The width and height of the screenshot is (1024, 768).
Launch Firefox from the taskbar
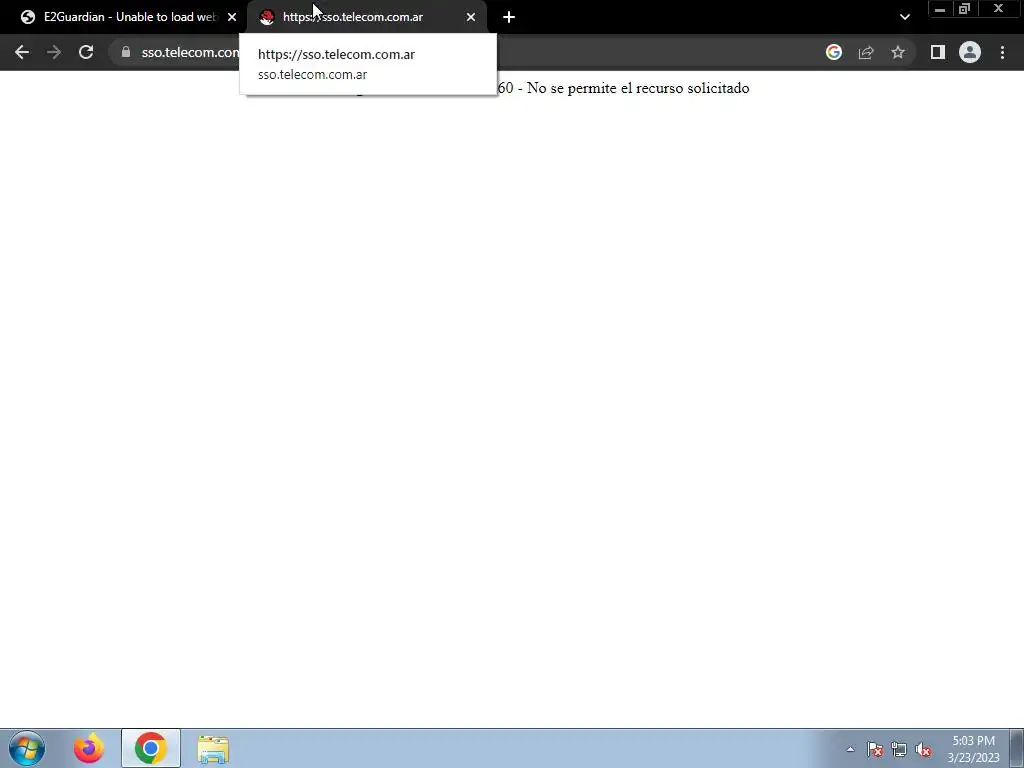[x=89, y=748]
